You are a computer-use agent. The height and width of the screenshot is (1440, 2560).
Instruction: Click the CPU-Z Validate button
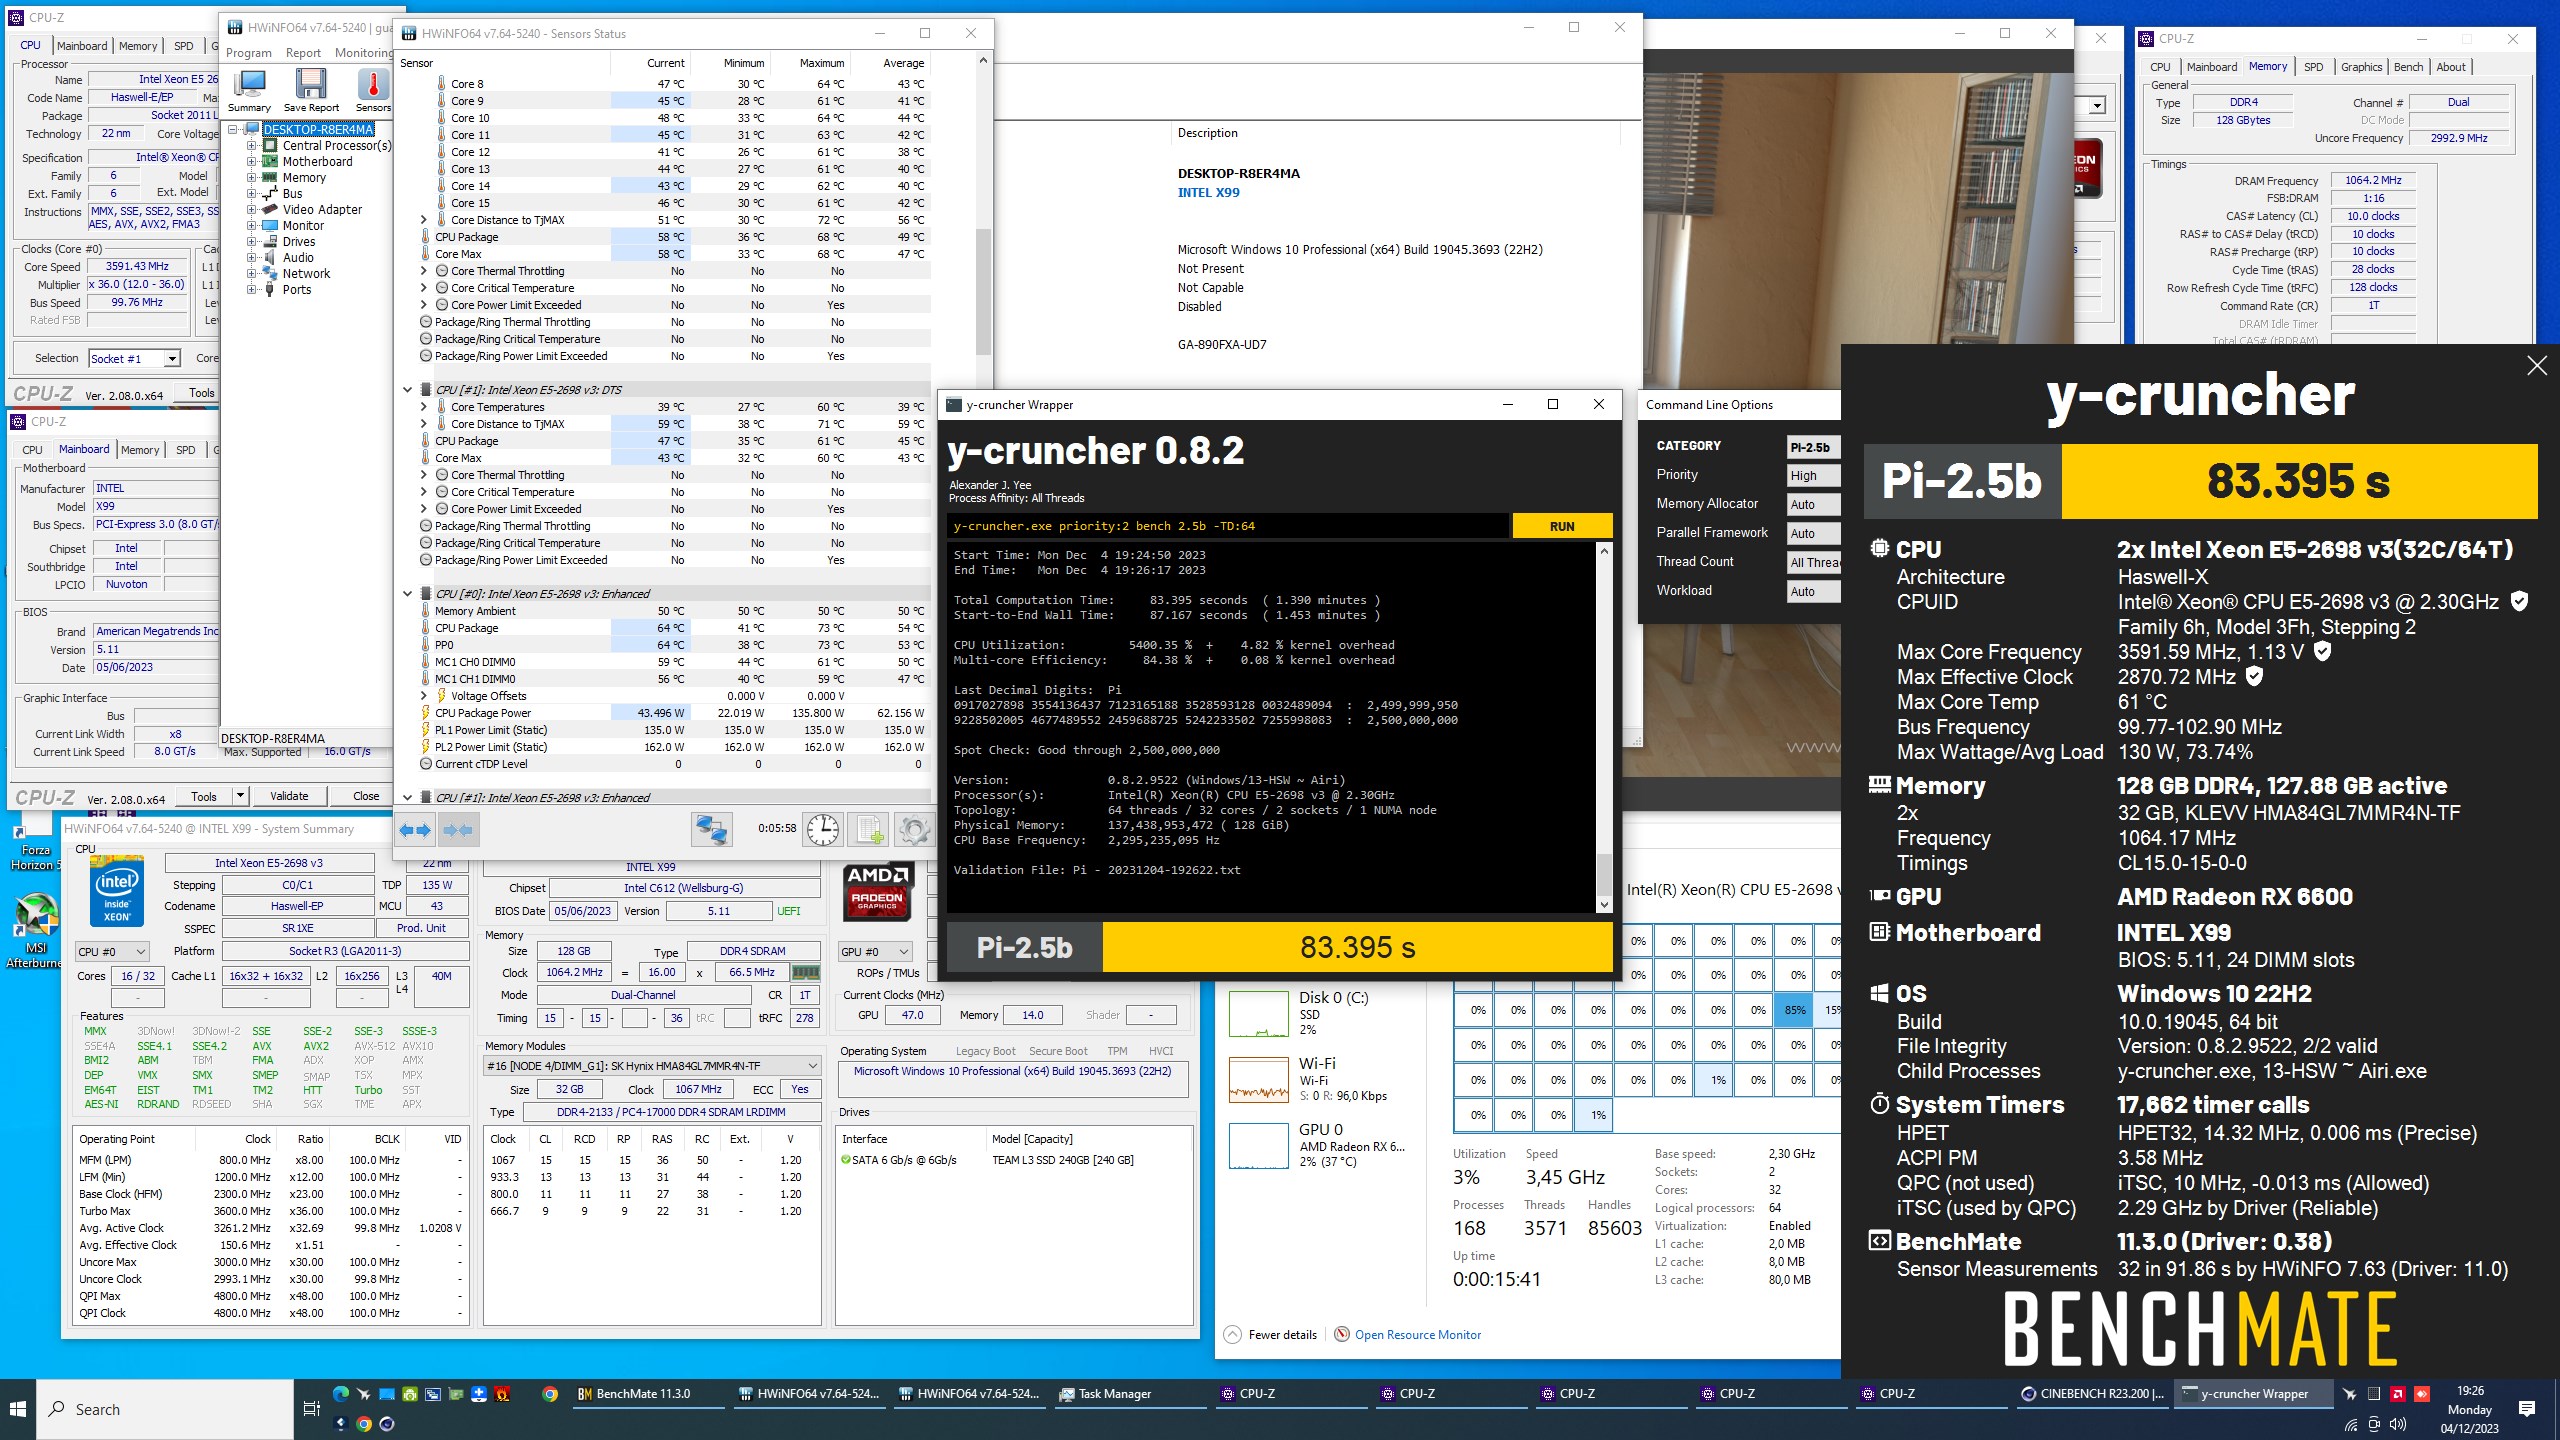(289, 796)
